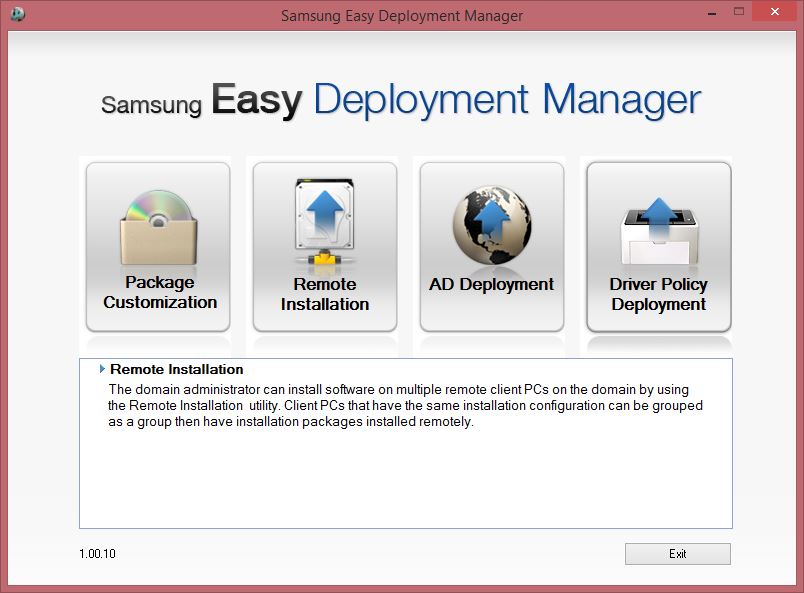Click the Remote Installation heading in the description box
Viewport: 804px width, 593px height.
(175, 369)
